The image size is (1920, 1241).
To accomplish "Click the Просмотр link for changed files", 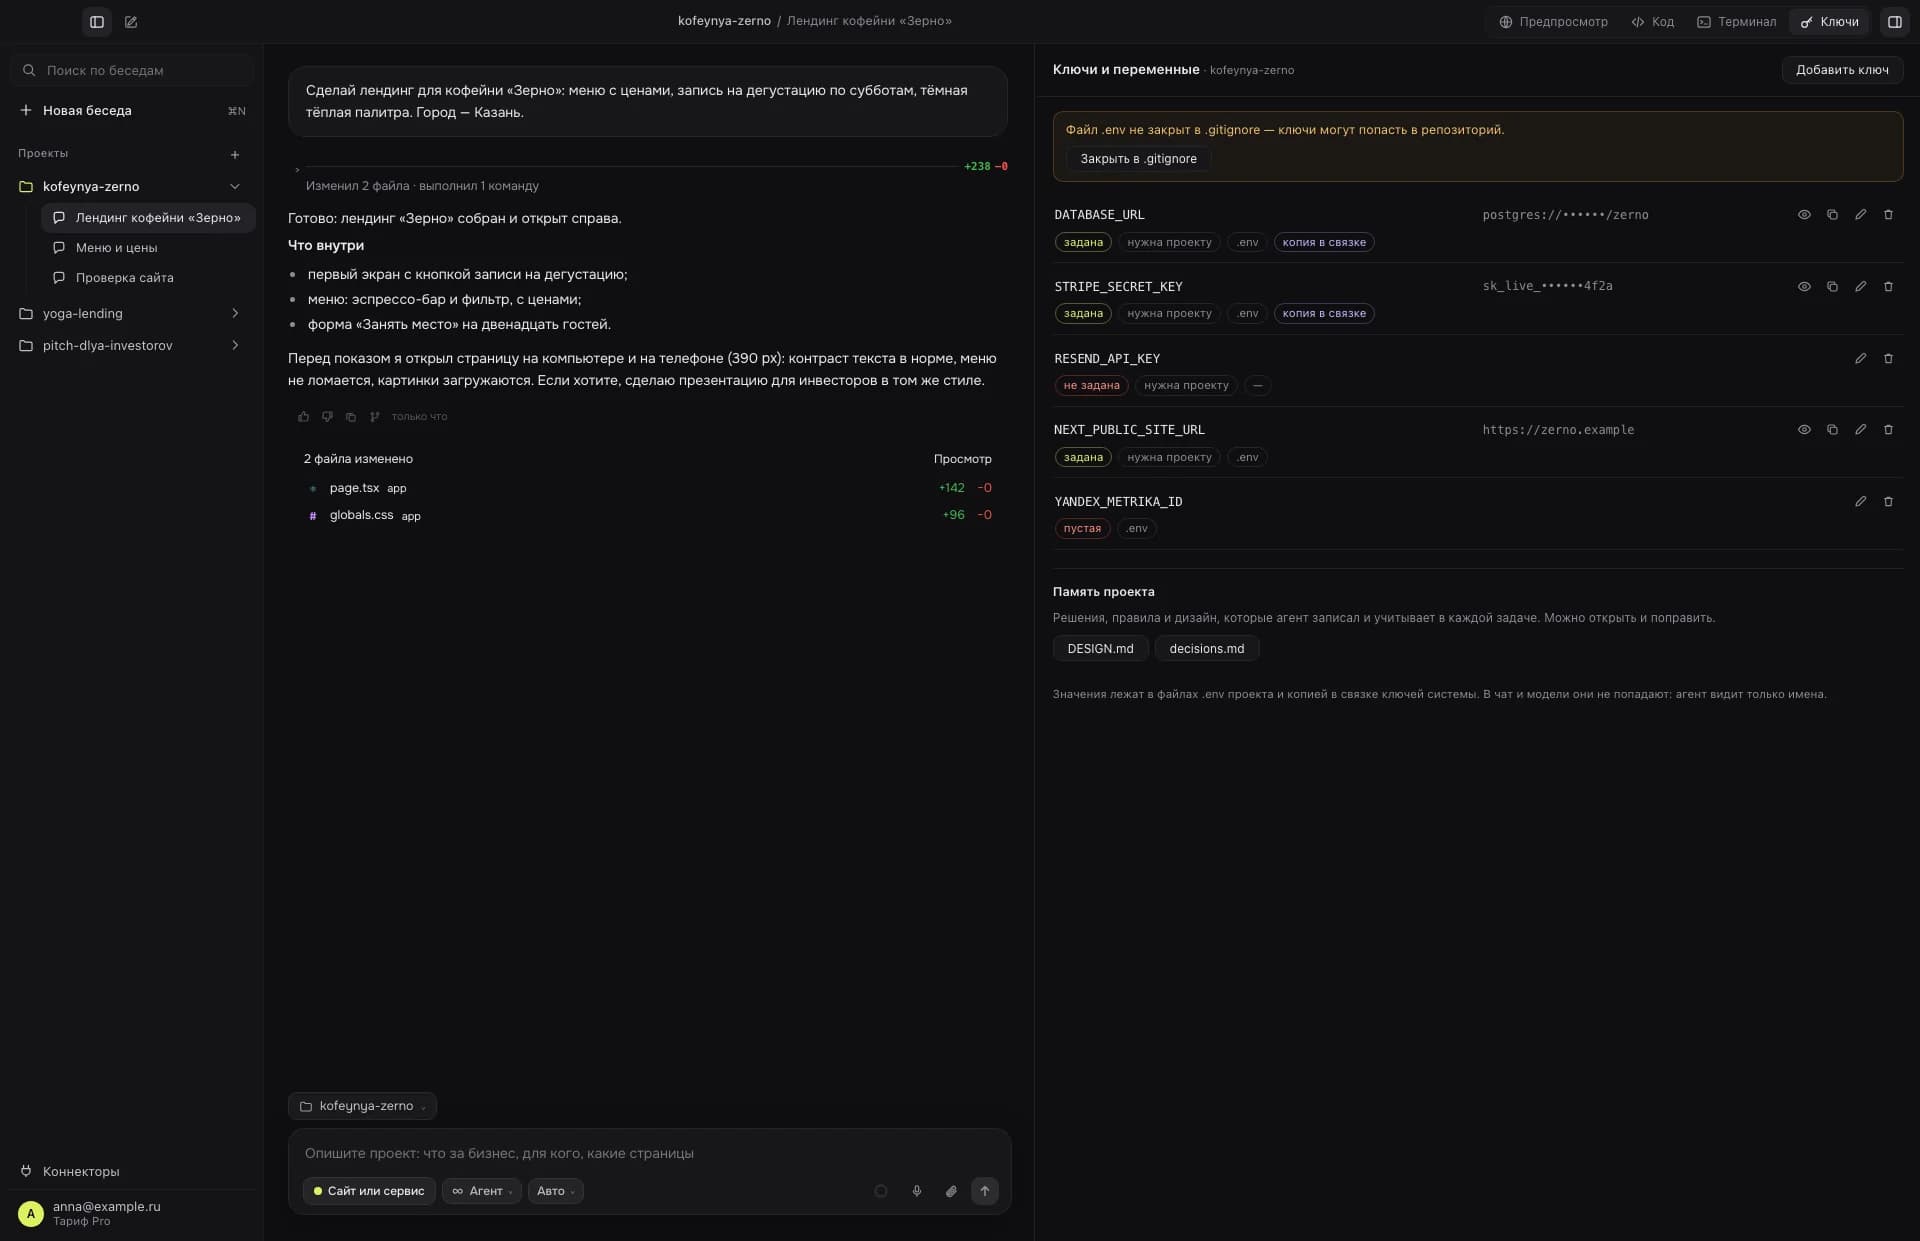I will click(x=962, y=459).
